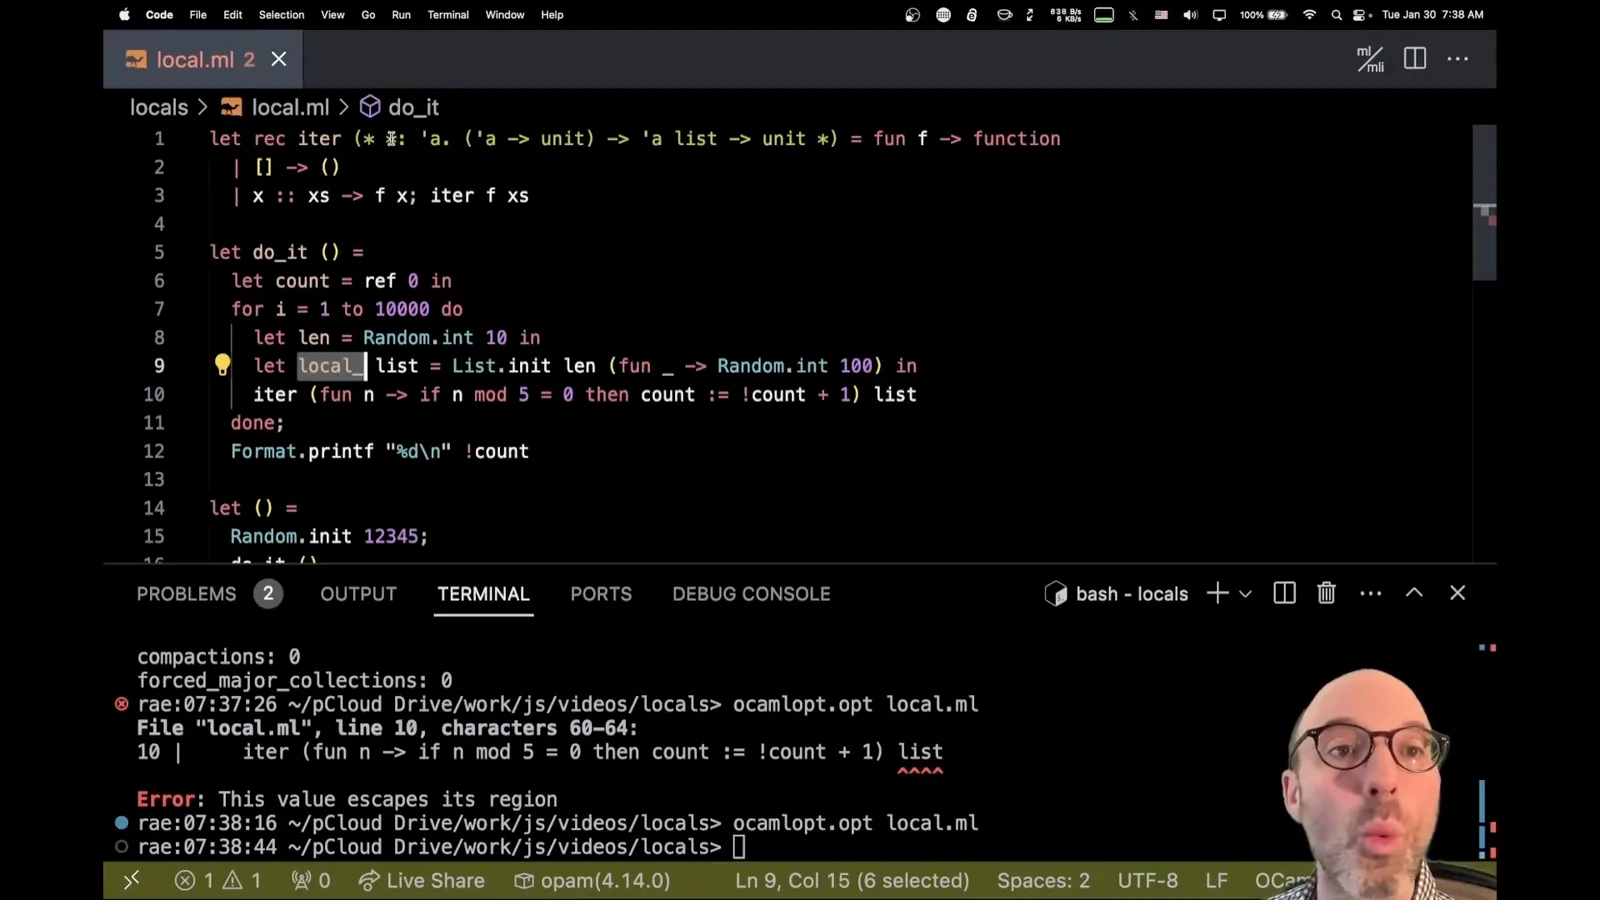This screenshot has height=900, width=1600.
Task: Close the local.ml editor tab
Action: coord(279,59)
